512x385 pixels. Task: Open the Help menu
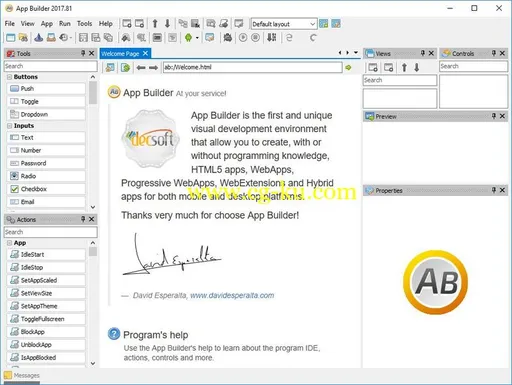(105, 24)
